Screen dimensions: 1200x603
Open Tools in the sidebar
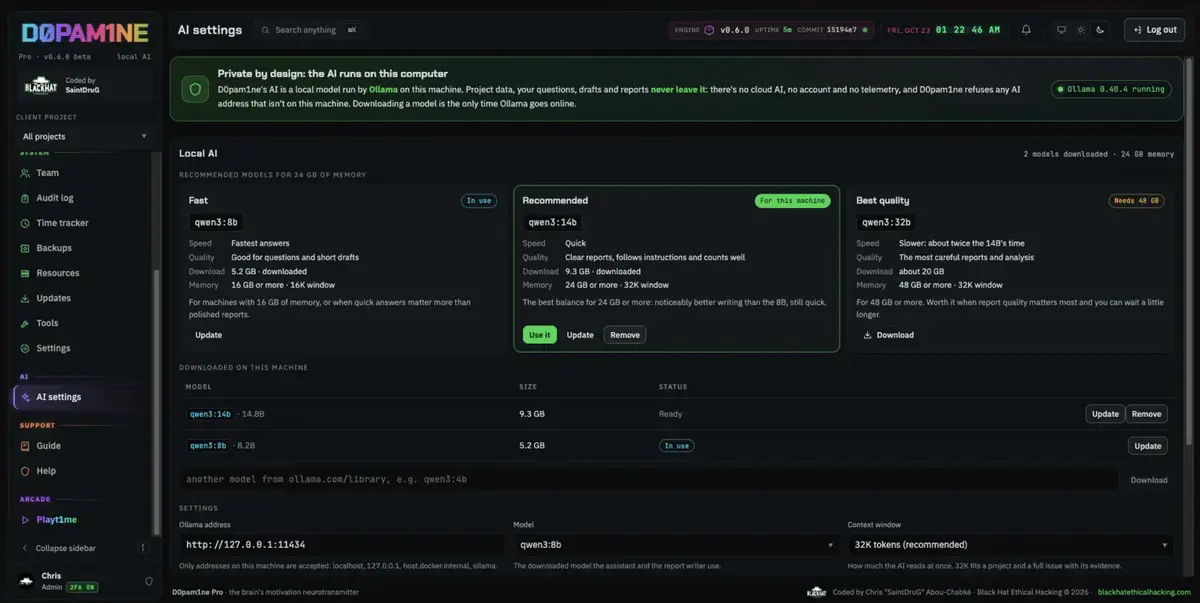(x=81, y=323)
